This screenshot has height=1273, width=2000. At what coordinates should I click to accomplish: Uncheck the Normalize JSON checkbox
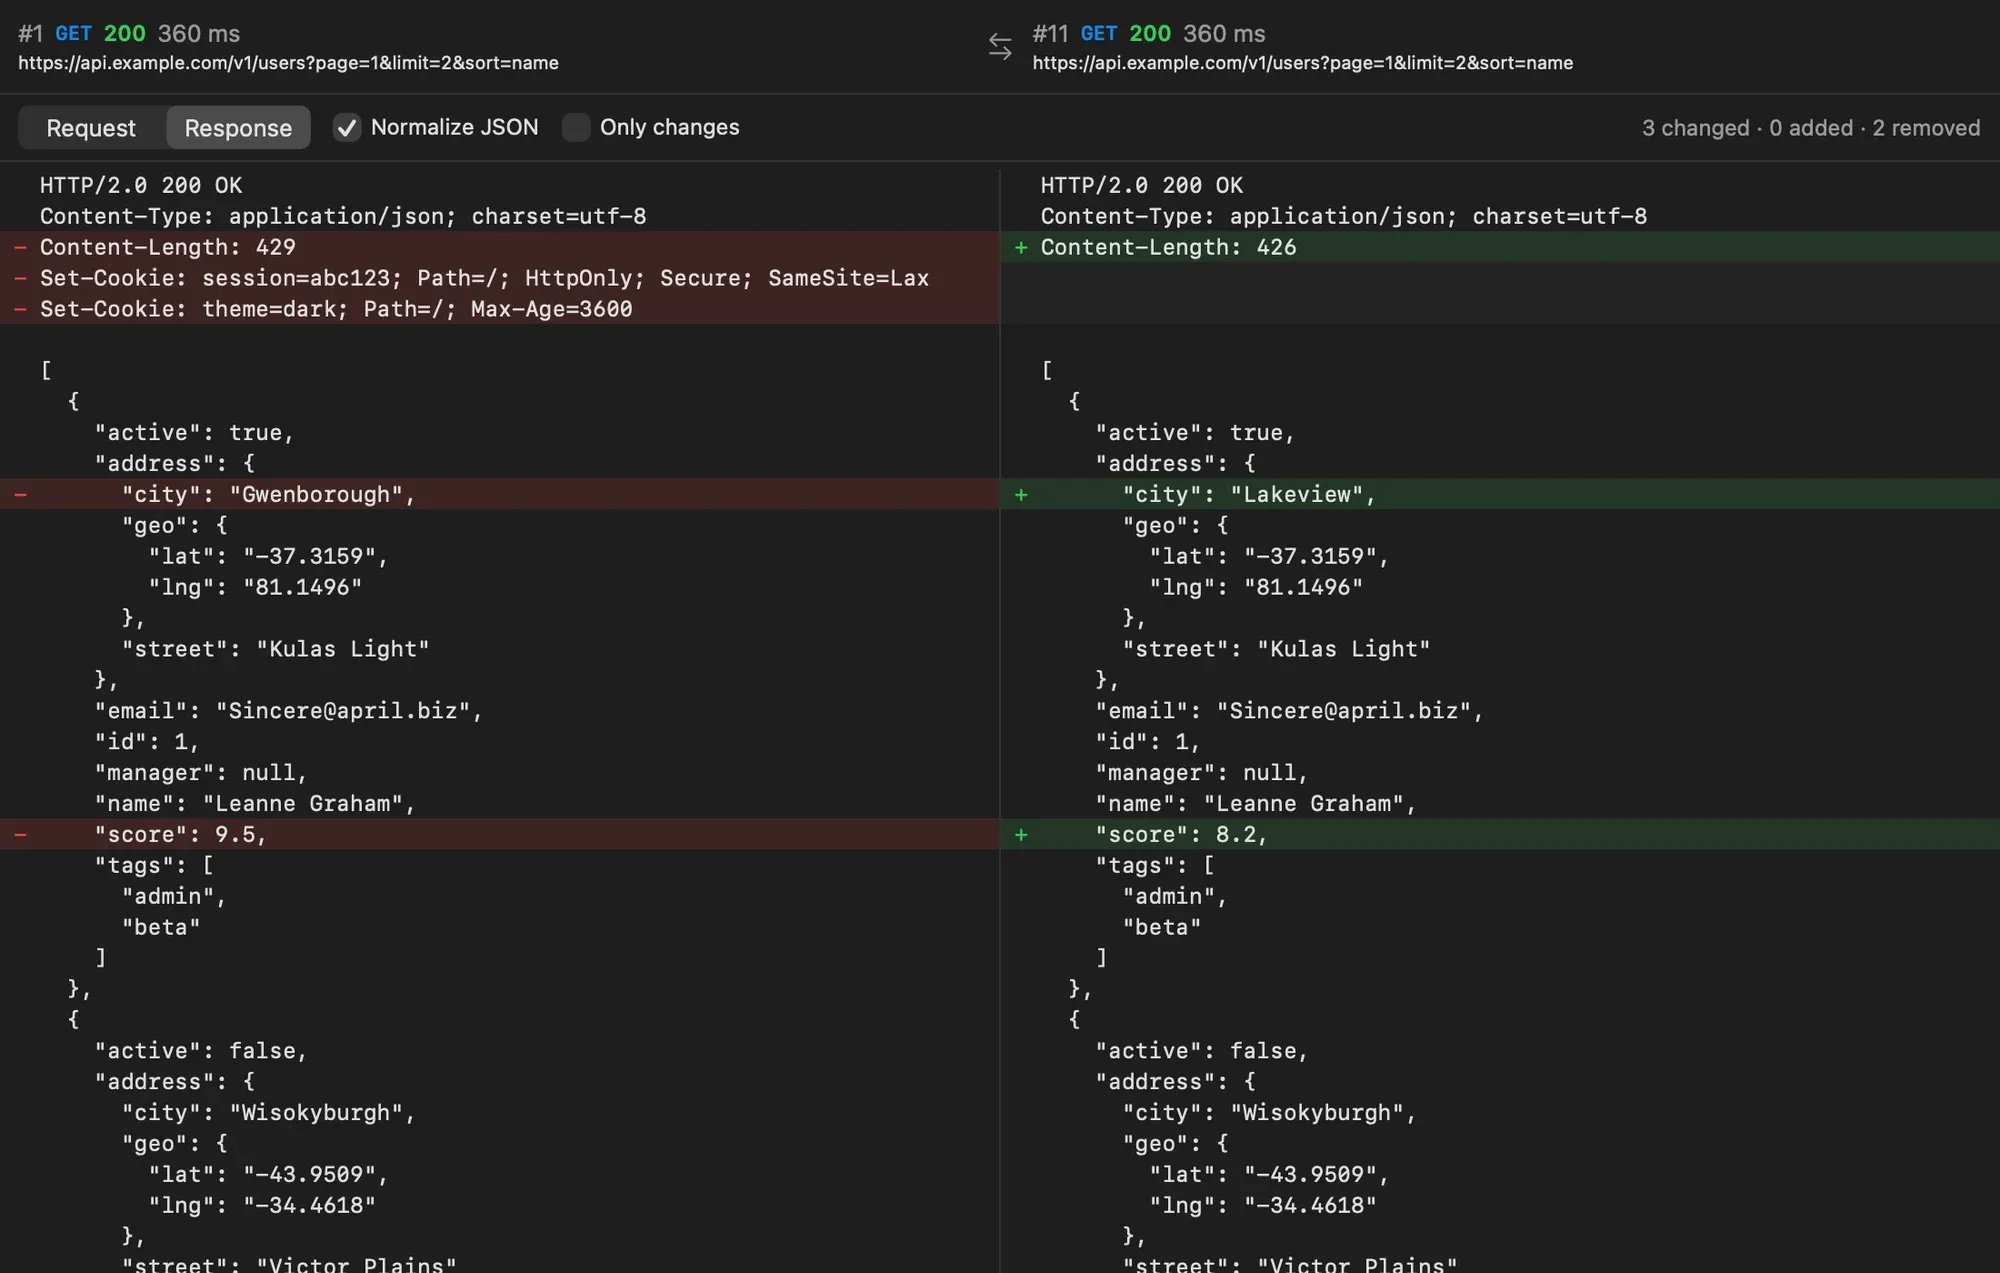pos(347,127)
